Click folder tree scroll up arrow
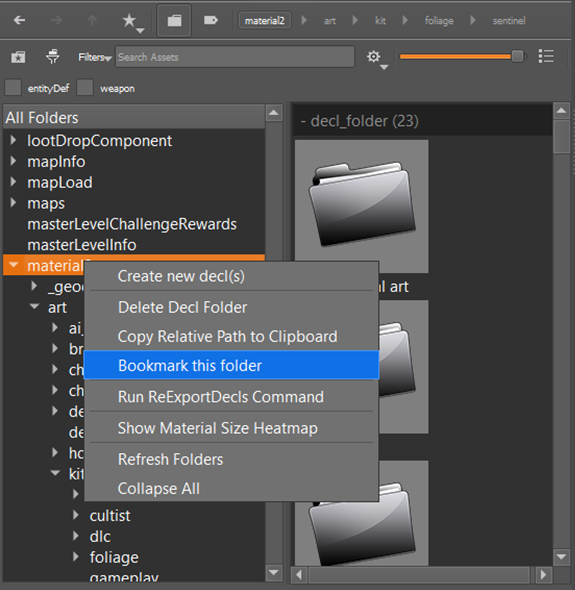This screenshot has height=590, width=575. (x=274, y=113)
